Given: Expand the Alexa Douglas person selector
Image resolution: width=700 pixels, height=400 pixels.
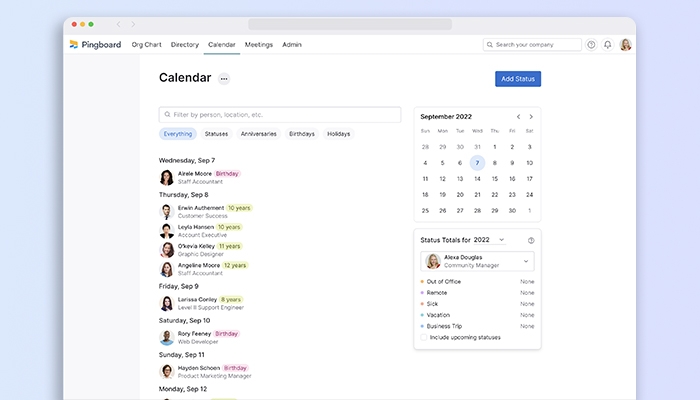Looking at the screenshot, I should pyautogui.click(x=477, y=261).
